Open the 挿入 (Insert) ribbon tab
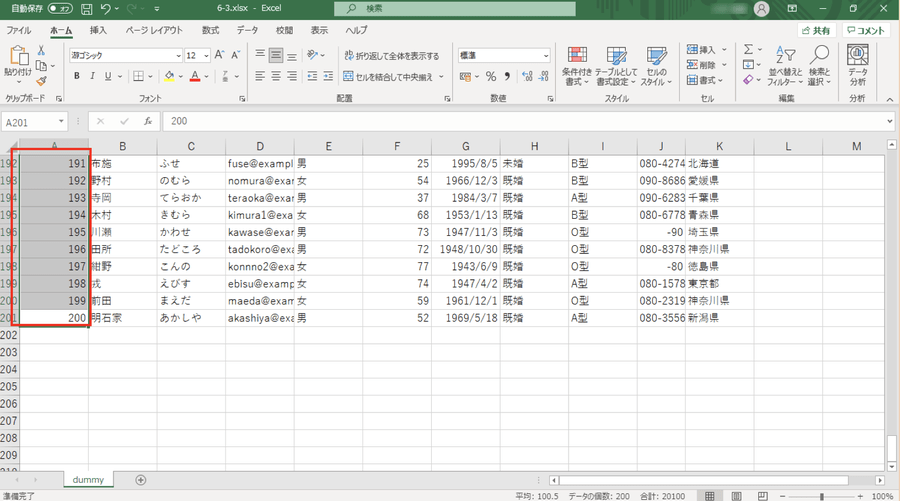The width and height of the screenshot is (900, 501). 98,31
